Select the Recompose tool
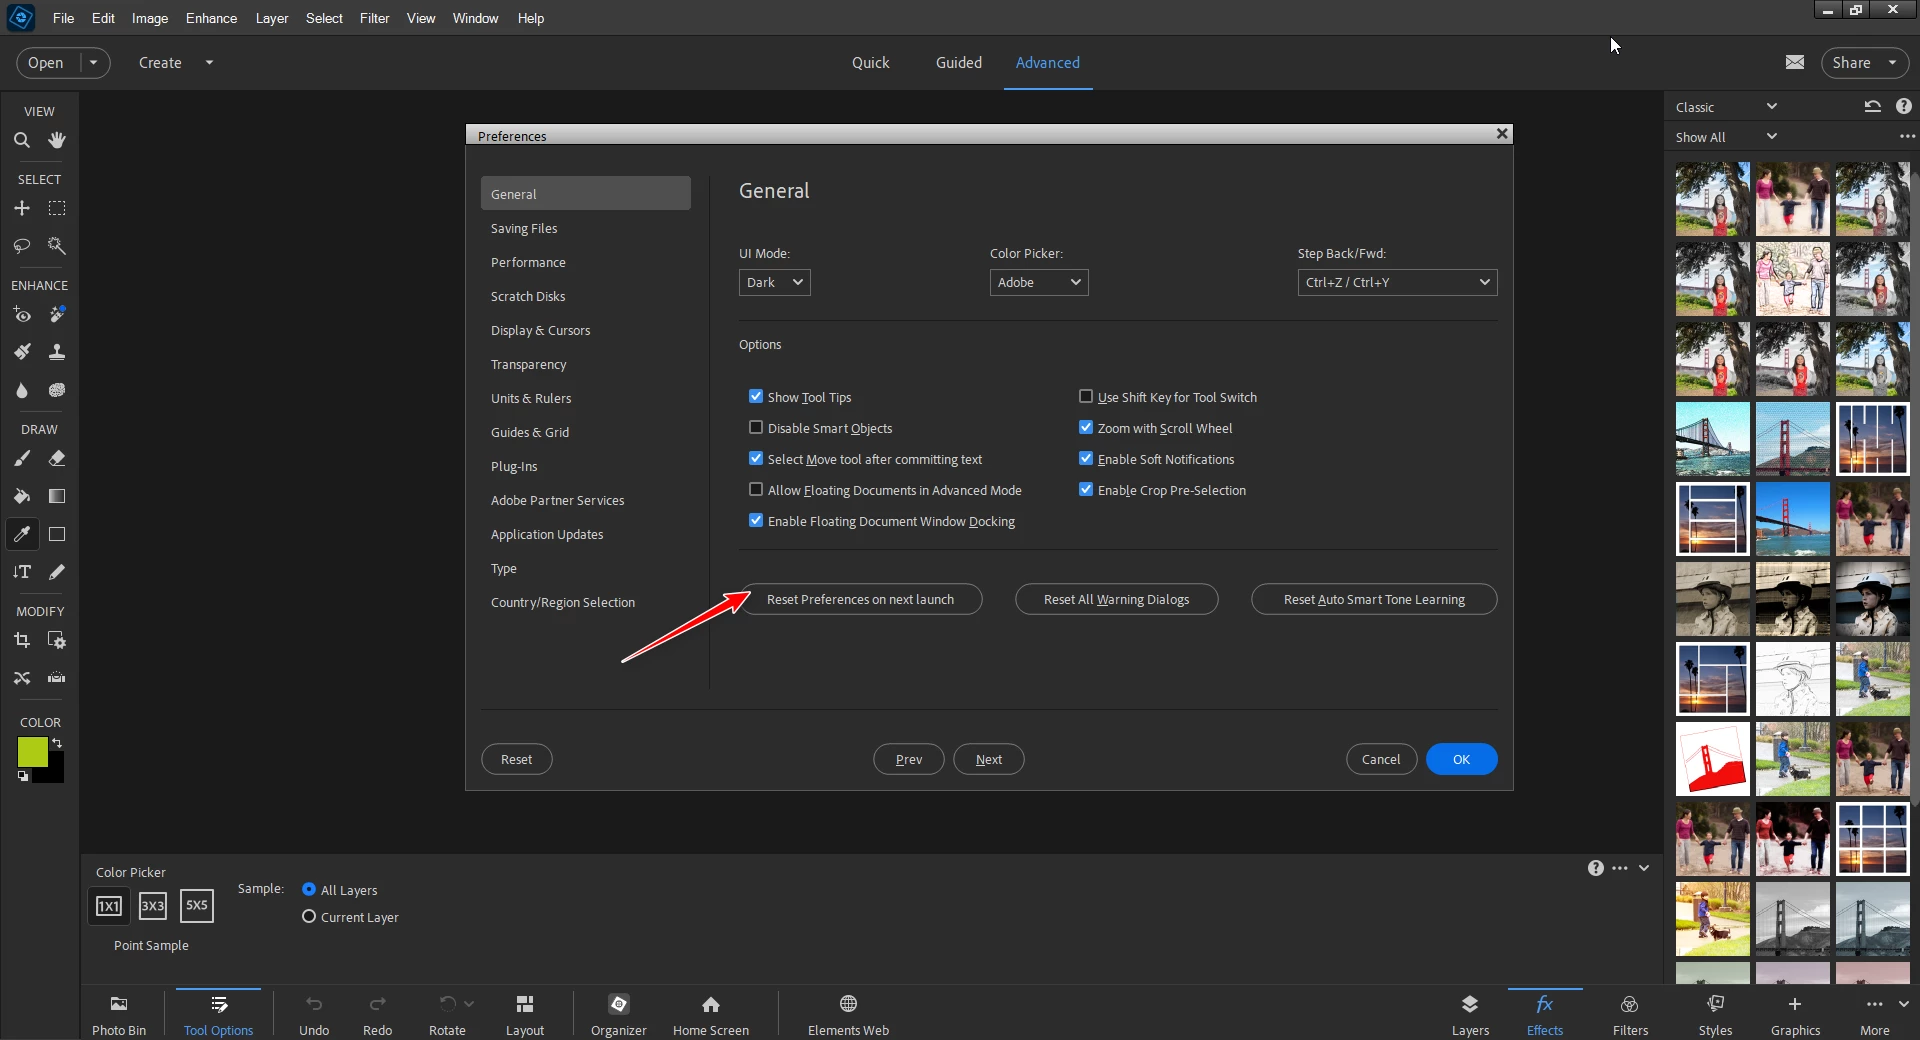Screen dimensions: 1920x1040 57,640
